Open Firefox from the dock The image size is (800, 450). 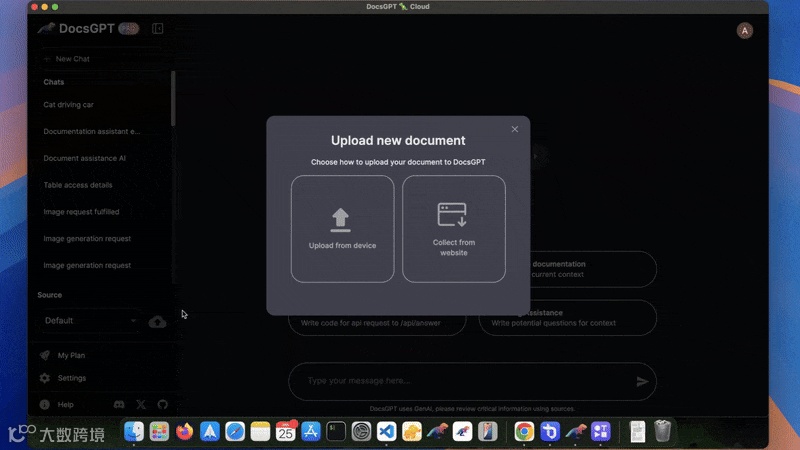tap(185, 432)
